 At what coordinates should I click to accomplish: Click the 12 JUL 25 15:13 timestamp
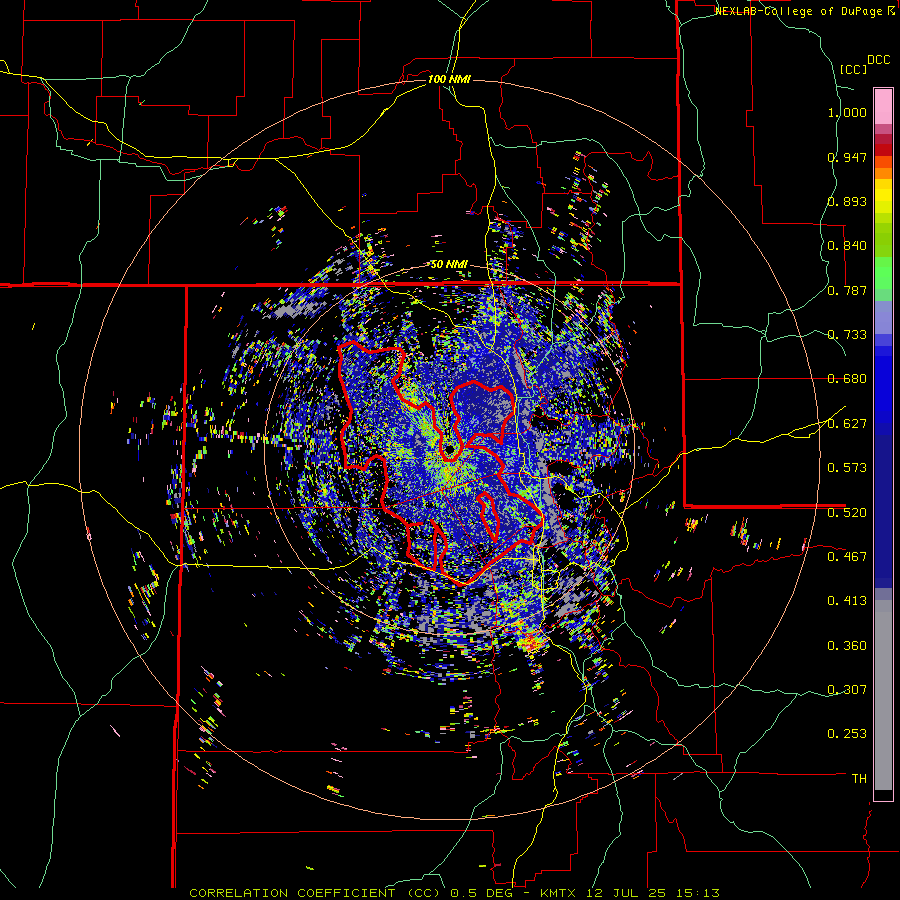point(653,893)
